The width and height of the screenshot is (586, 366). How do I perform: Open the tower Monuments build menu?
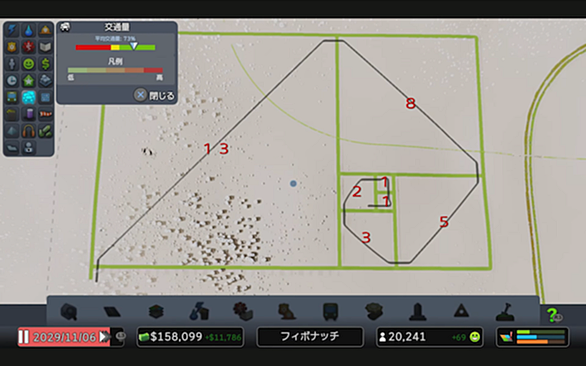tap(417, 312)
